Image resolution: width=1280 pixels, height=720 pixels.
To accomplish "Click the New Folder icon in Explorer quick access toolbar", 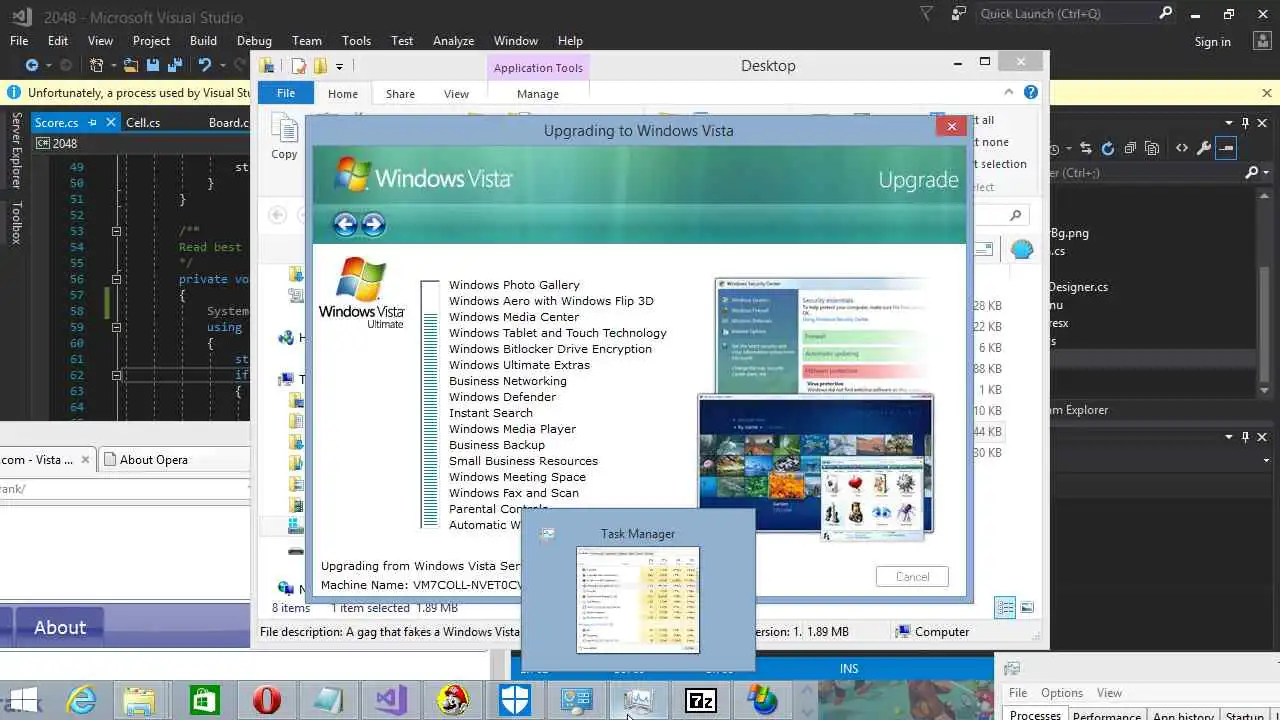I will (320, 66).
